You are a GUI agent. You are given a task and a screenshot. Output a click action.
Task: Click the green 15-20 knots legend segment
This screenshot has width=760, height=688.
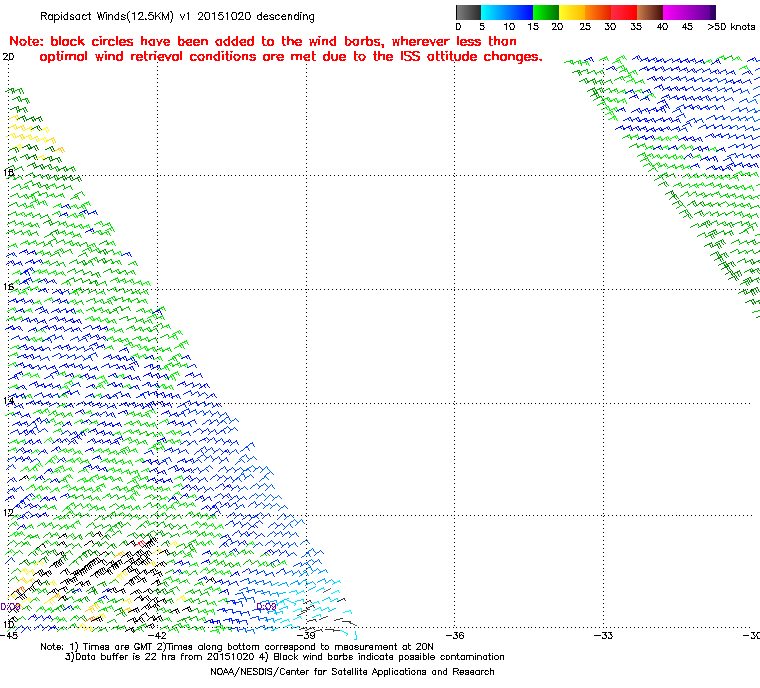(x=546, y=12)
